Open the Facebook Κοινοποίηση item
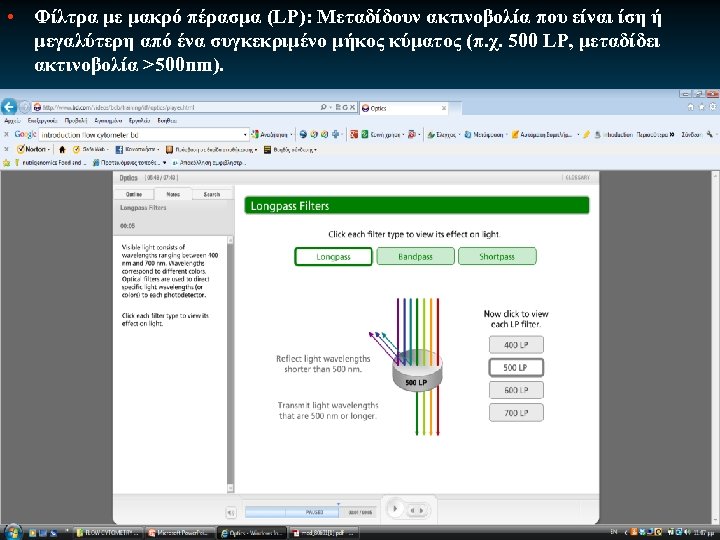720x540 pixels. tap(137, 149)
